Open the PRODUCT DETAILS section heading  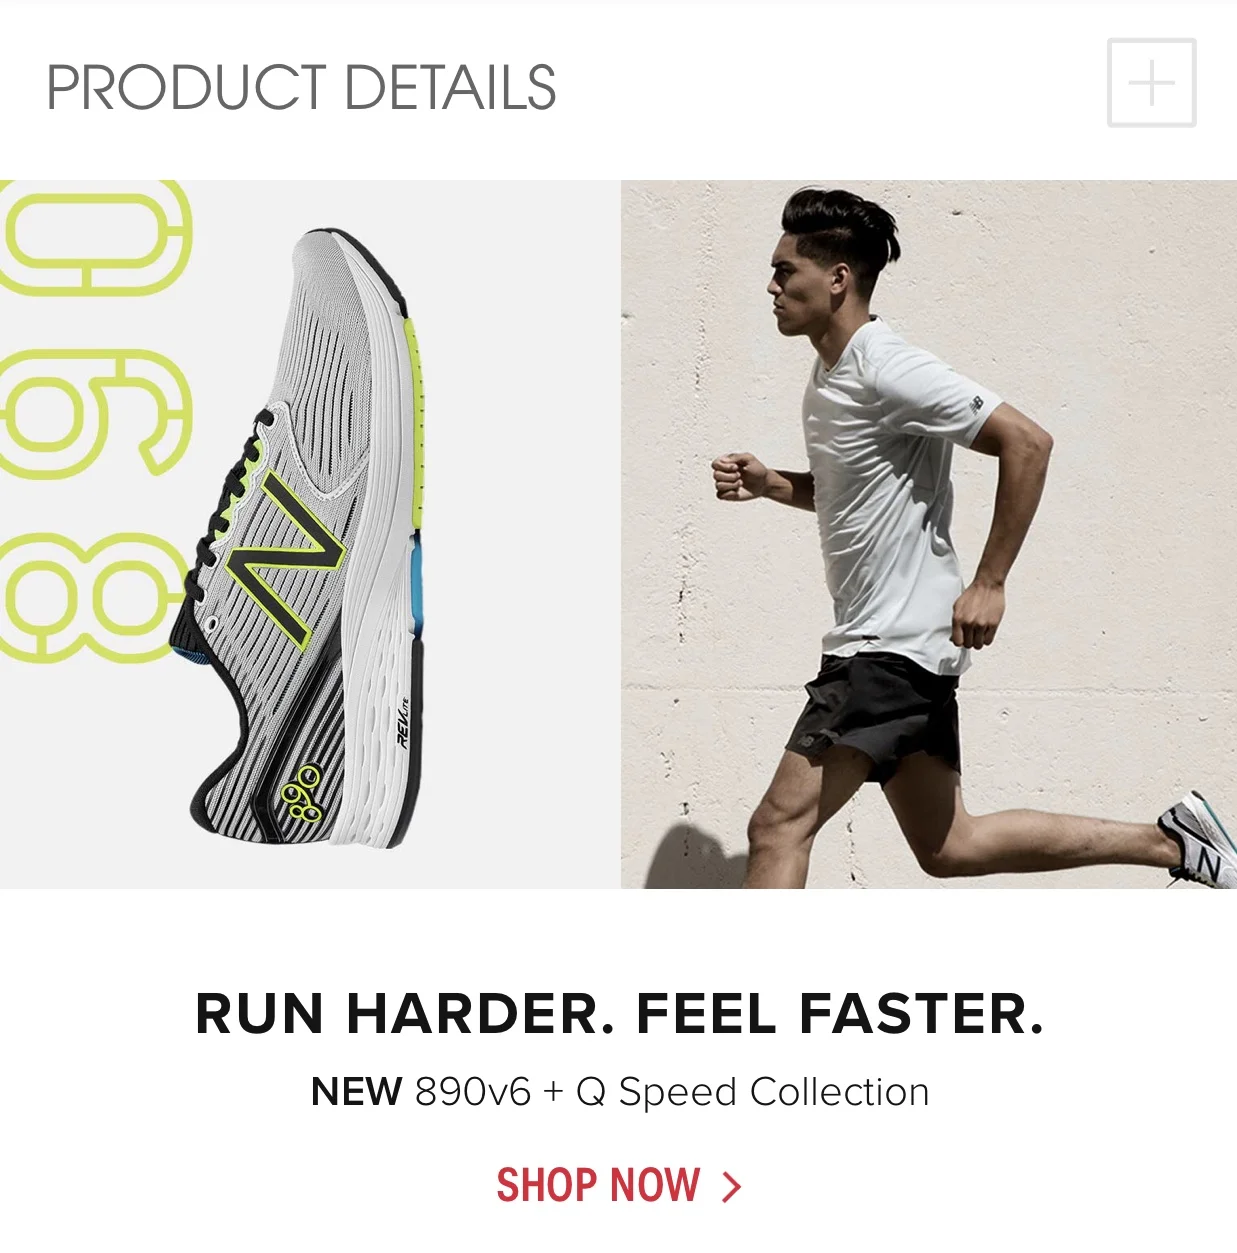point(301,88)
